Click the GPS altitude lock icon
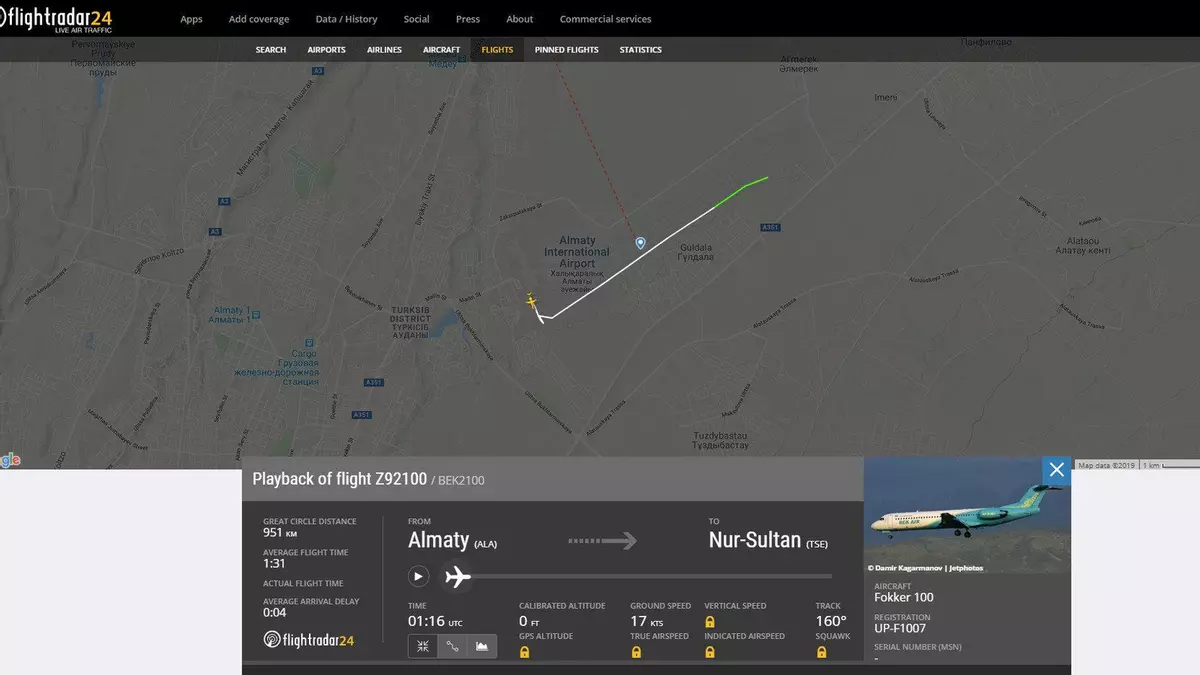The width and height of the screenshot is (1200, 675). [x=524, y=652]
